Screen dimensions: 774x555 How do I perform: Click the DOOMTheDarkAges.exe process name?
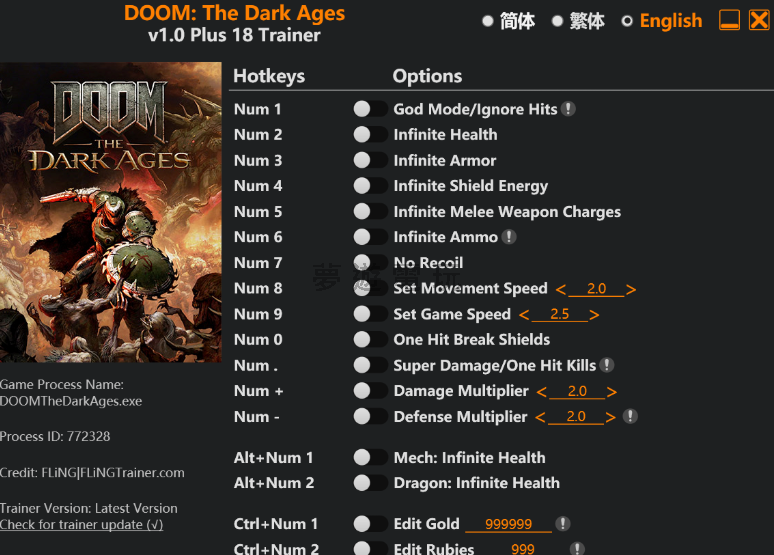(71, 401)
